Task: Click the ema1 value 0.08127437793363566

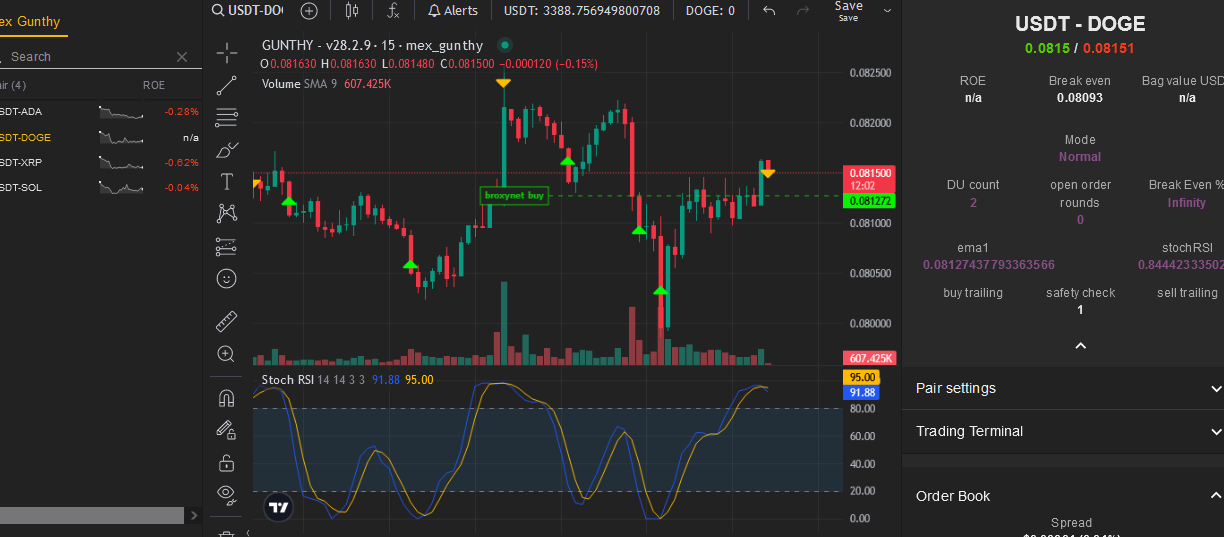Action: pos(989,265)
